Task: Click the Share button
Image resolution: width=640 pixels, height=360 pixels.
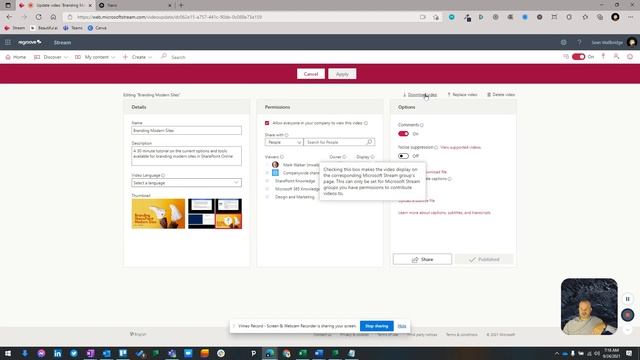Action: coord(422,259)
